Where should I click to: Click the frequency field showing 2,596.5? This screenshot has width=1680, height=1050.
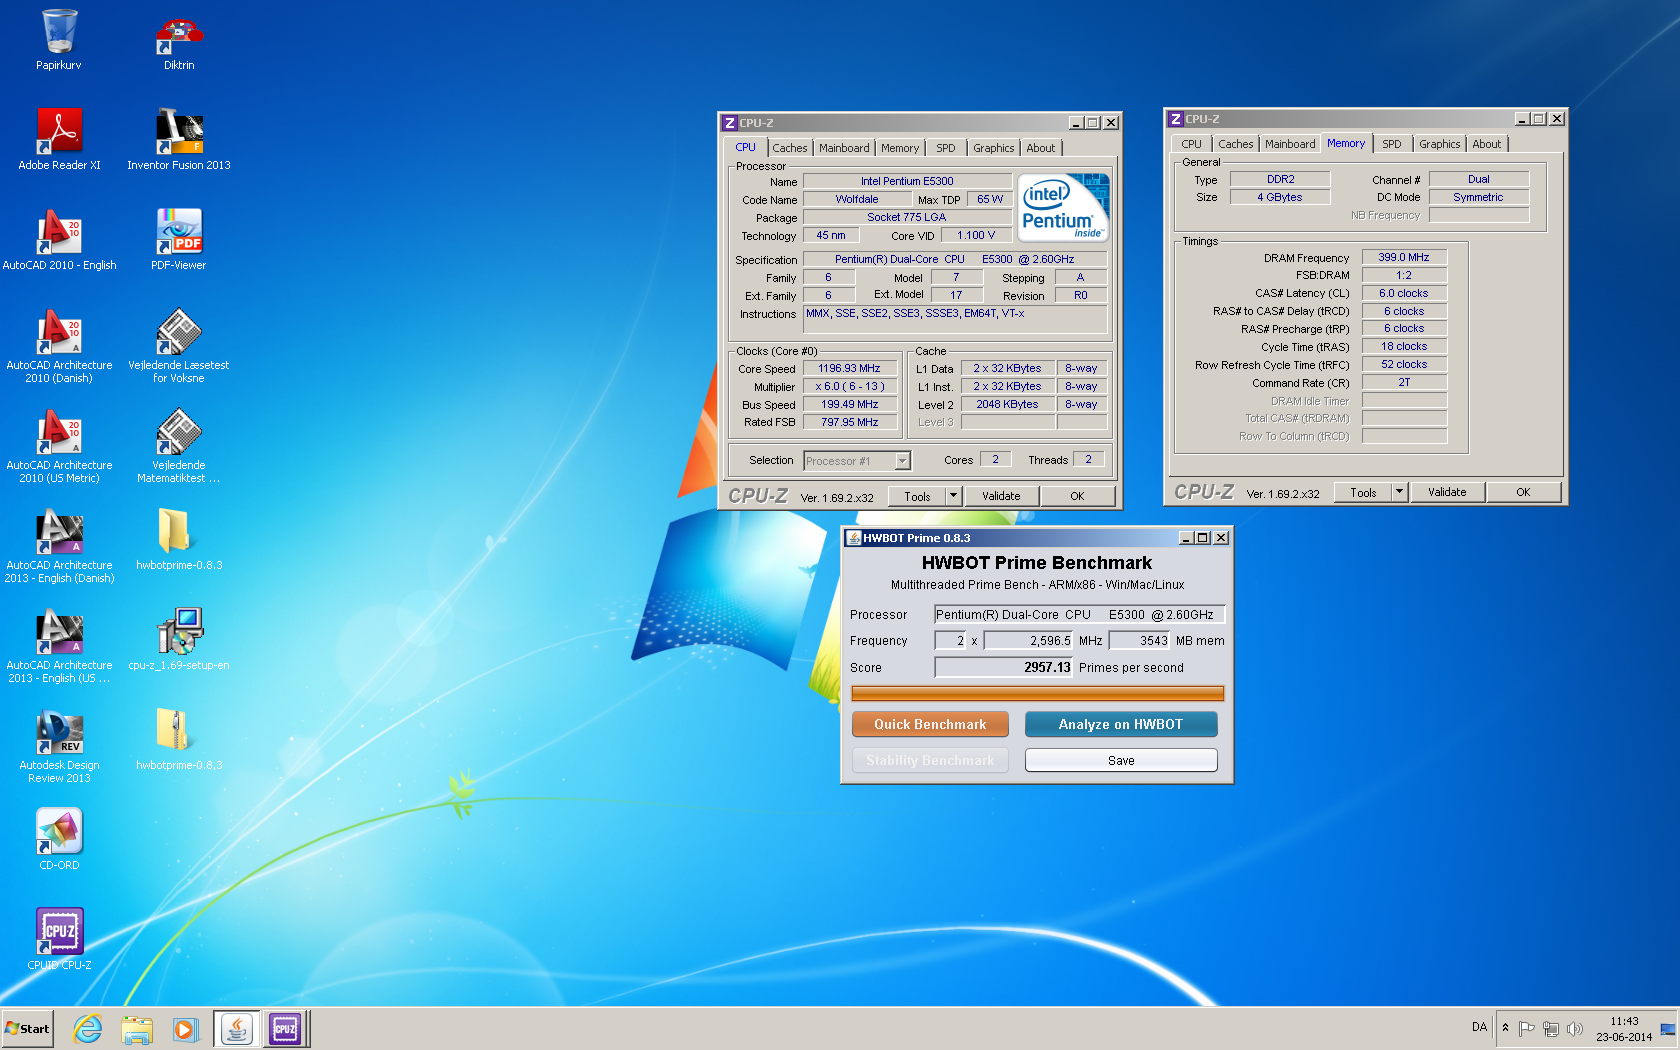[x=1028, y=640]
